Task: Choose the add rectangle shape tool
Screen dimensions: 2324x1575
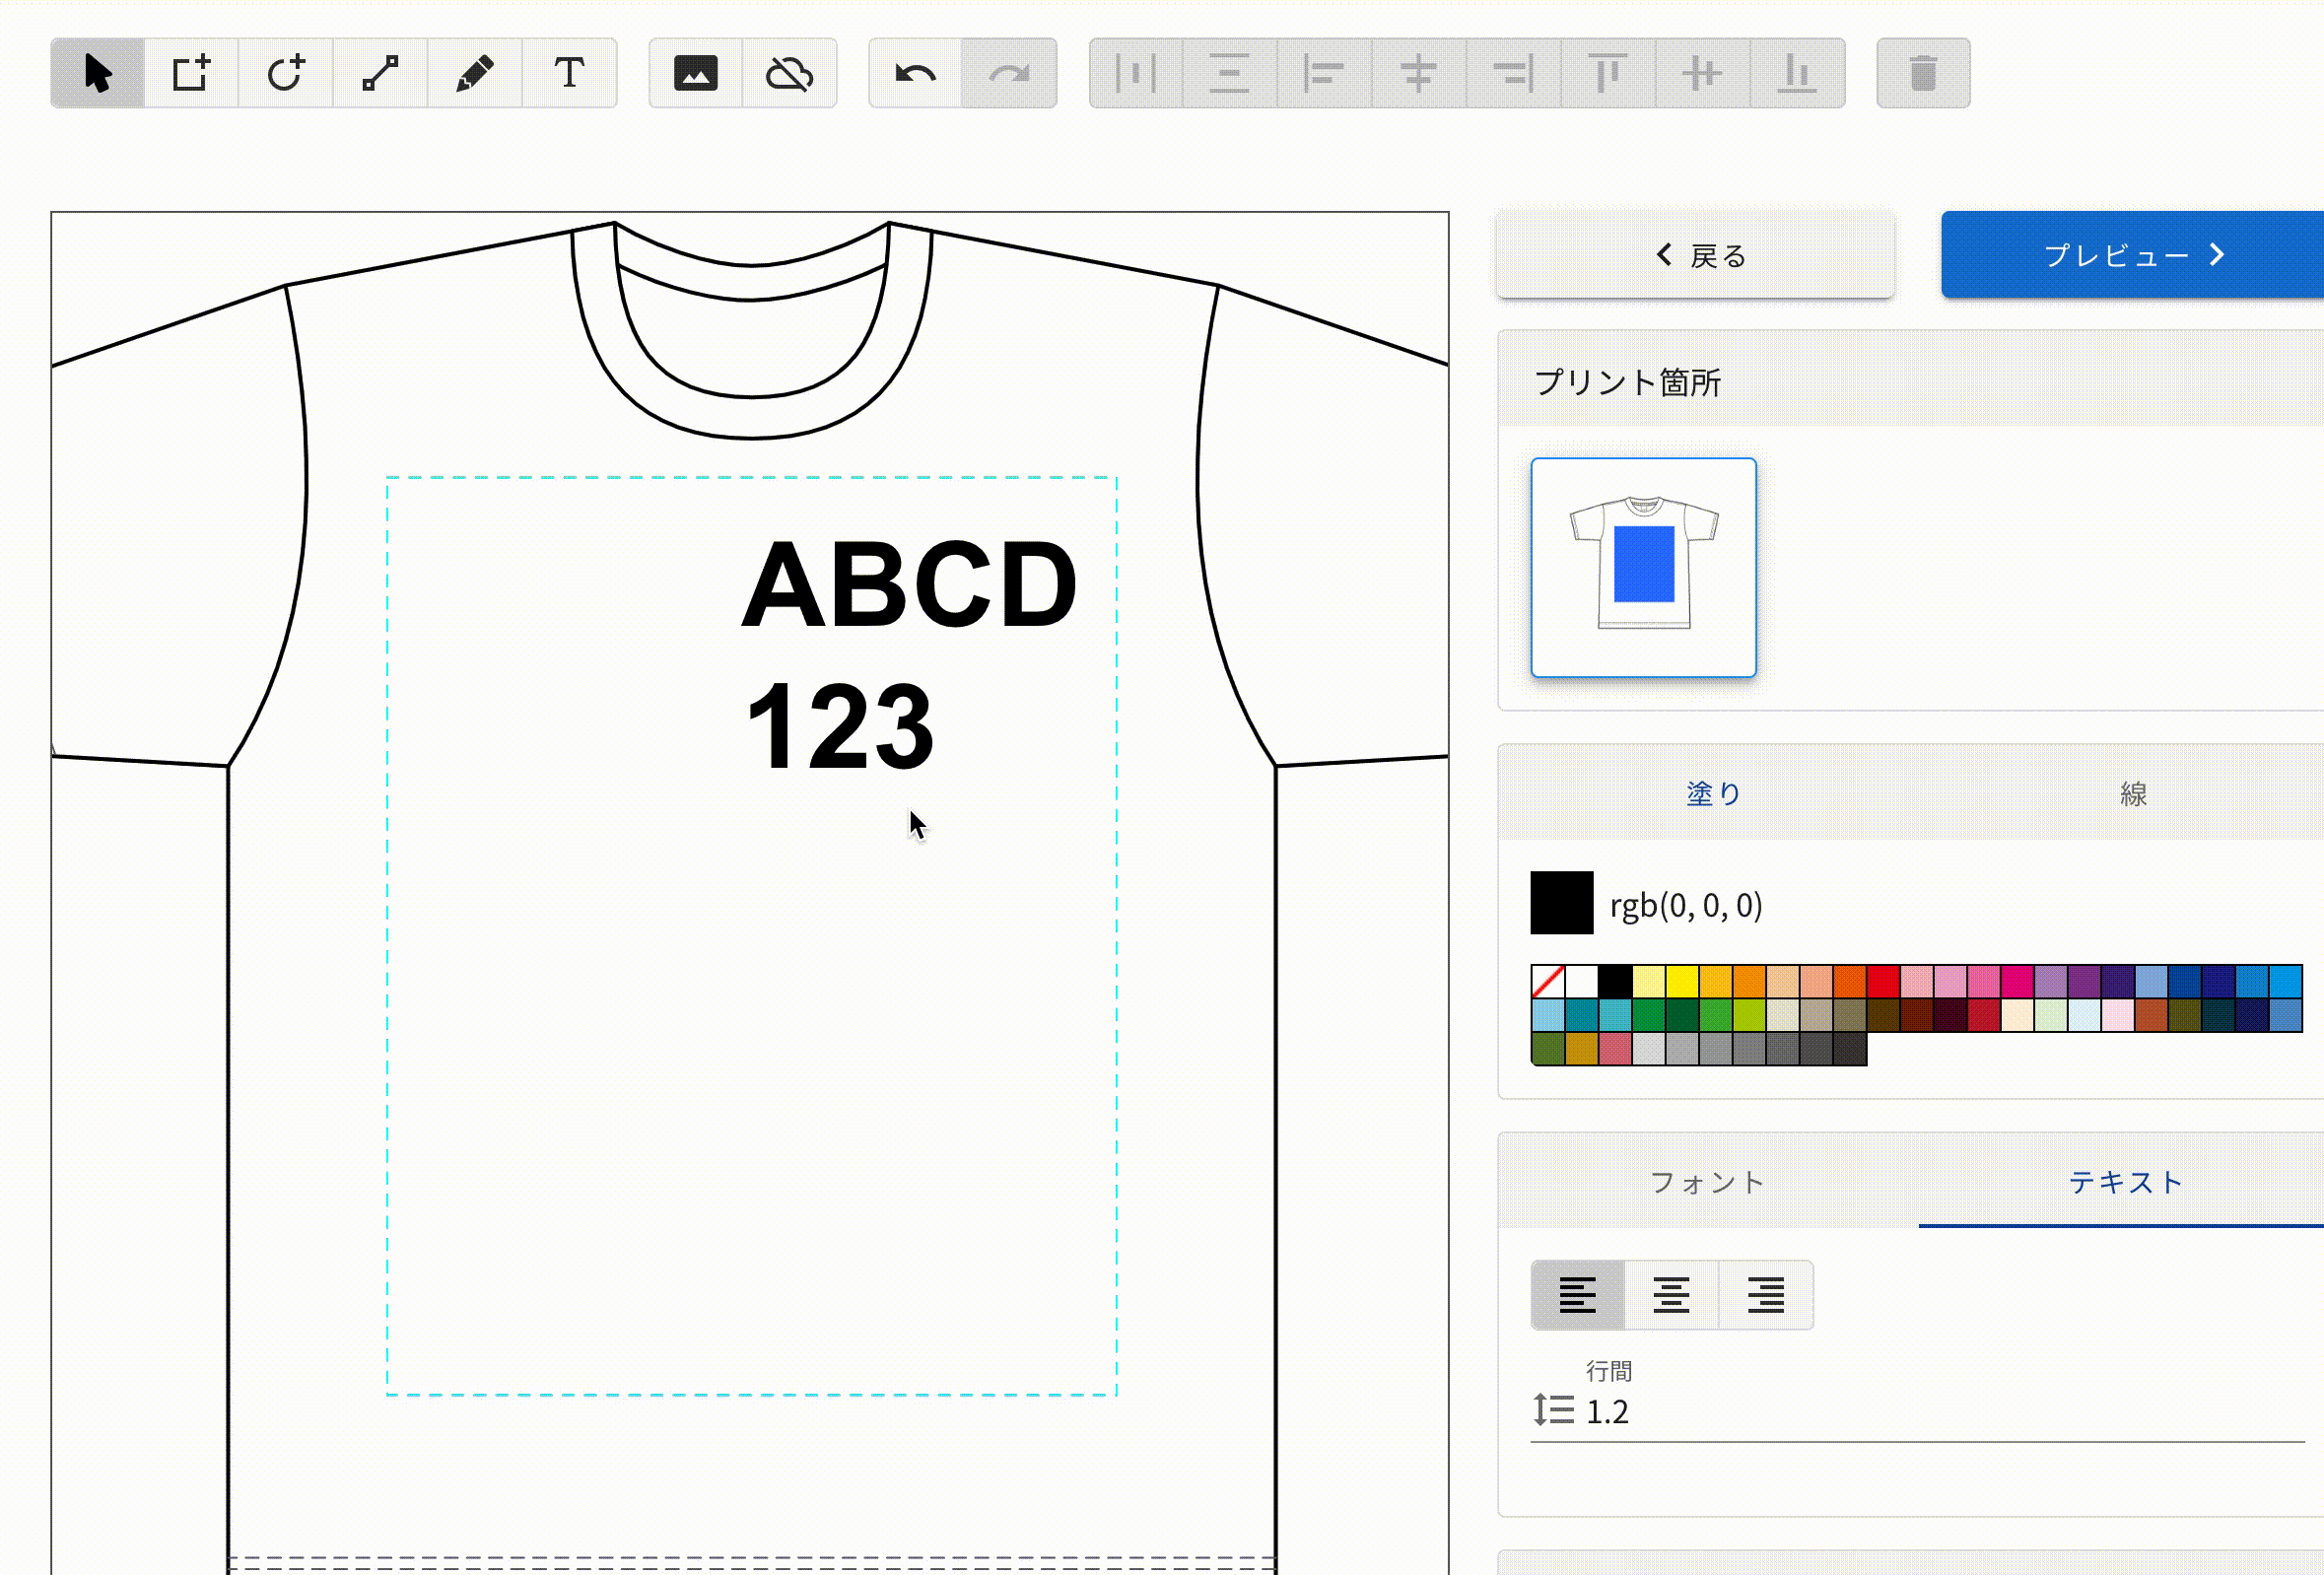Action: coord(191,73)
